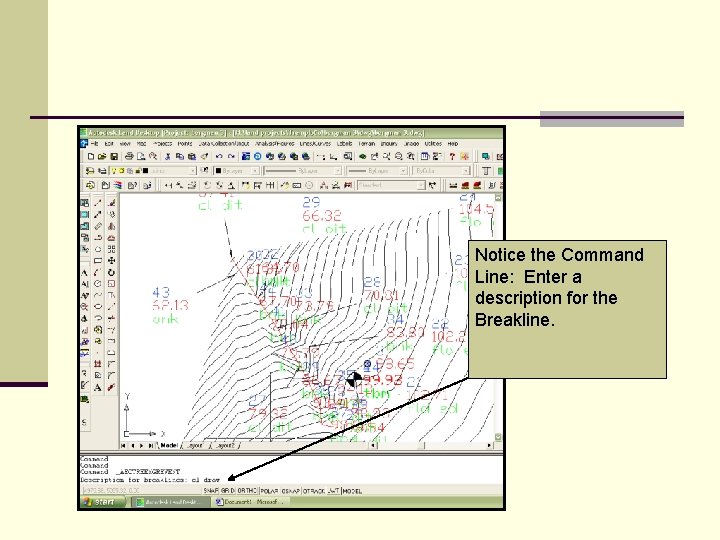Switch to the Layout2 tab

point(225,445)
